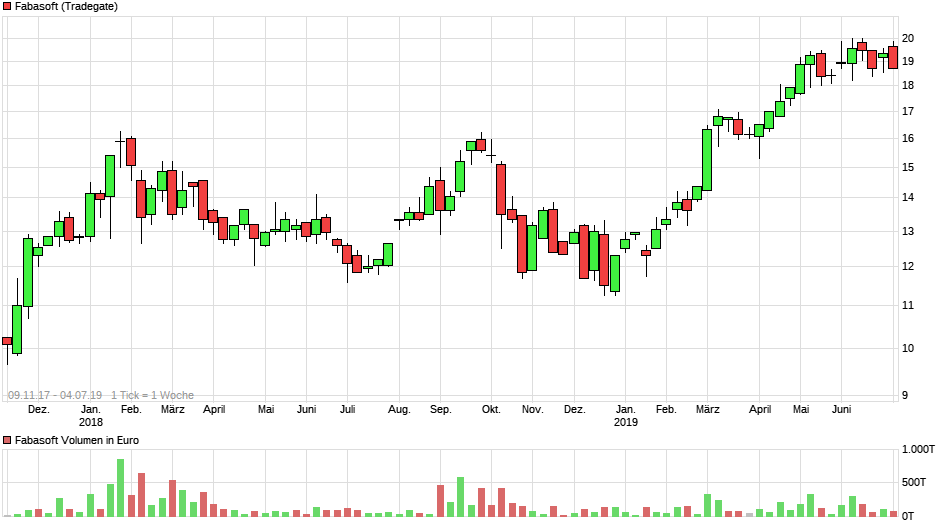Screen dimensions: 940x526
Task: Click the "Juli" time axis label
Action: 348,409
